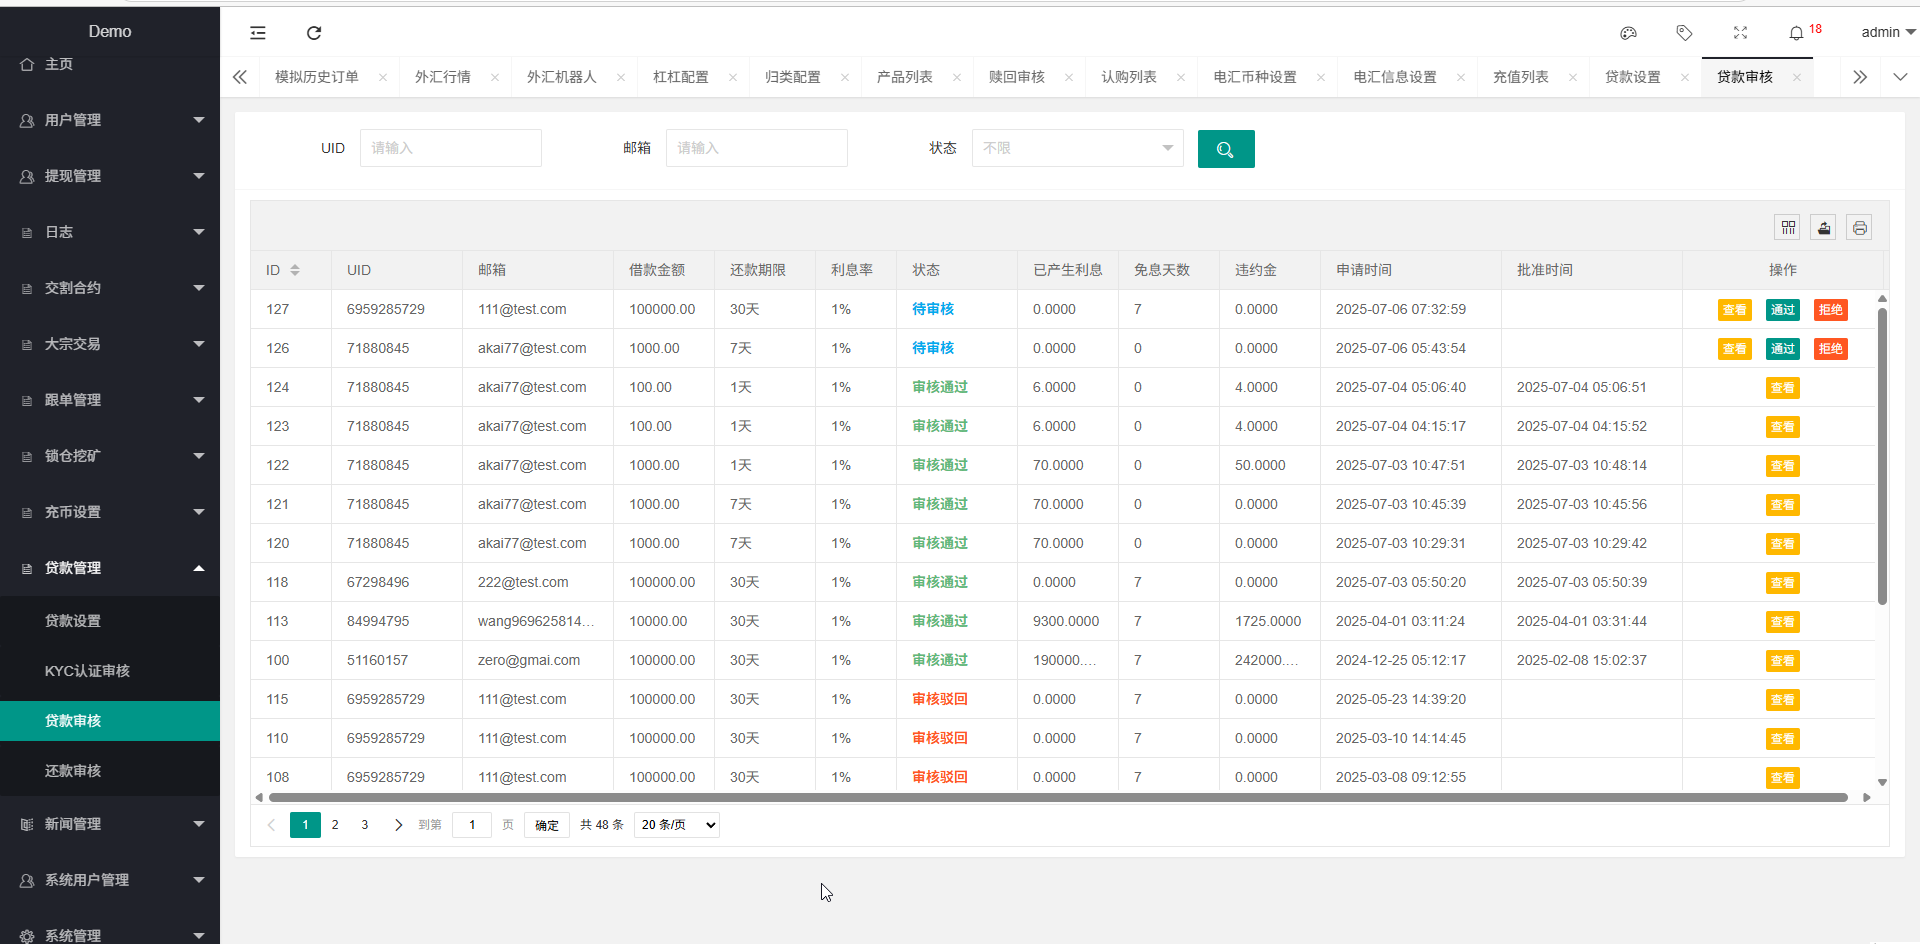Click the horizontal table scrollbar
This screenshot has height=944, width=1920.
click(x=1057, y=797)
